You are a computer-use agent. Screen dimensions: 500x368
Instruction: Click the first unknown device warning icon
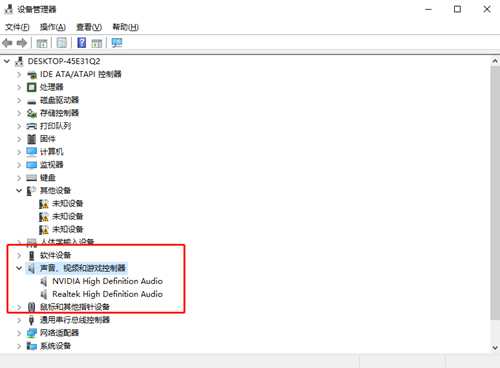[44, 203]
